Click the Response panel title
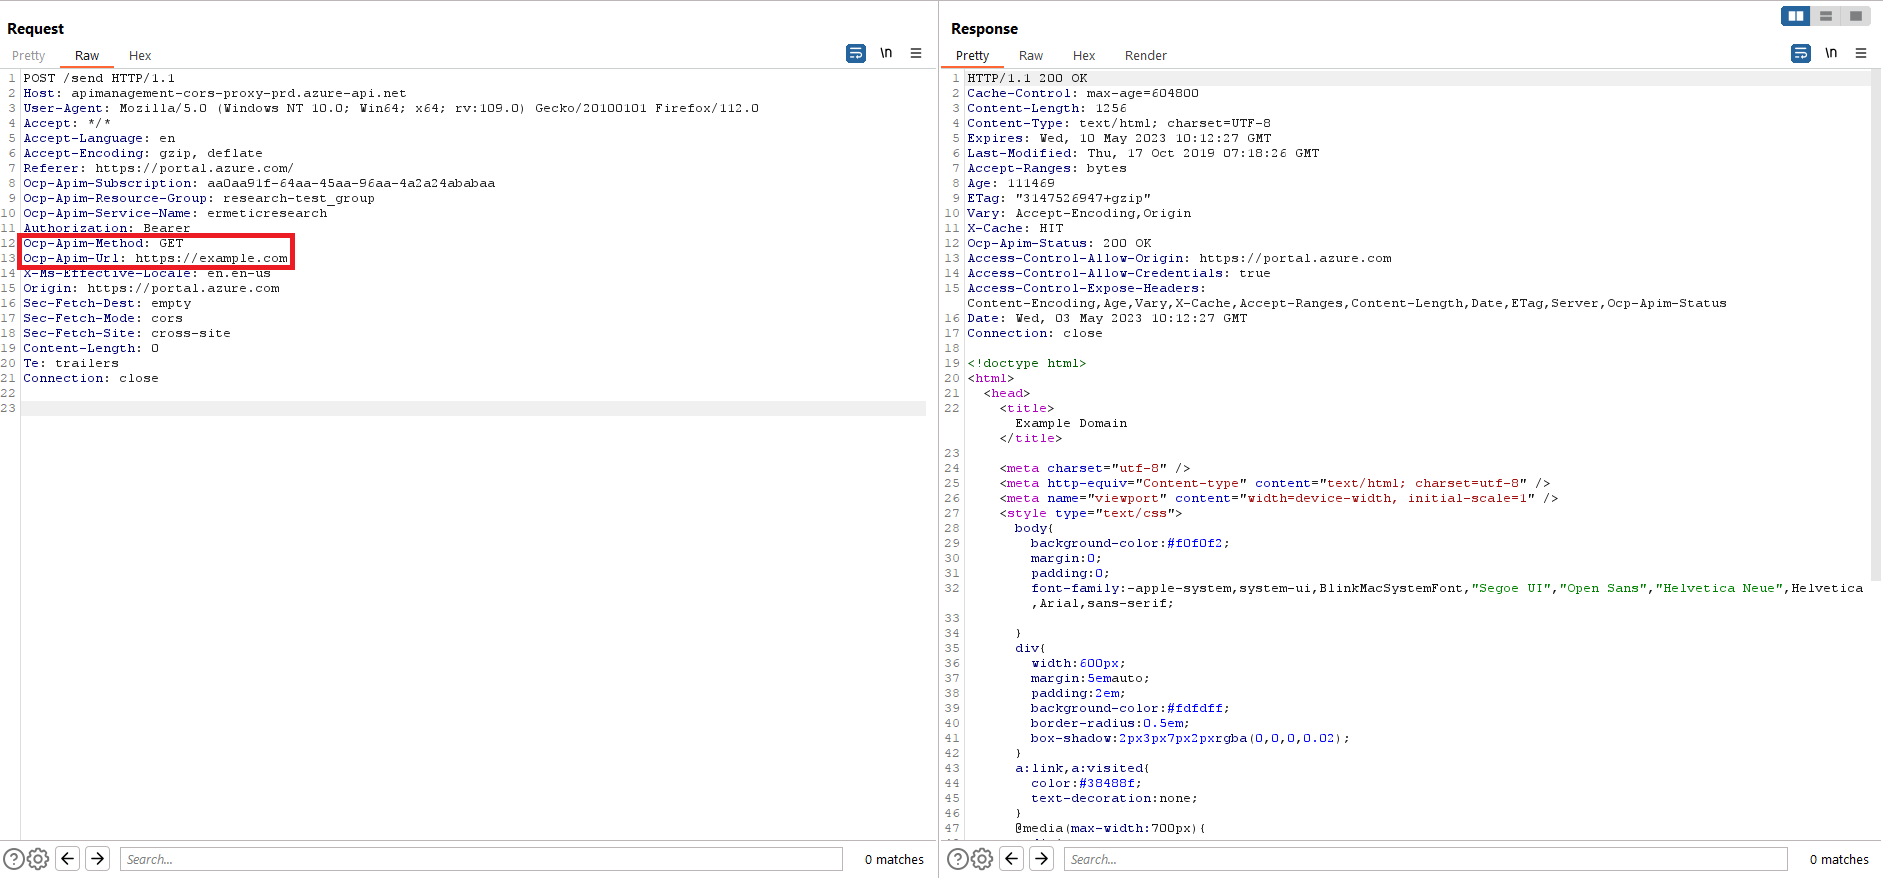Screen dimensions: 1883x878 984,29
